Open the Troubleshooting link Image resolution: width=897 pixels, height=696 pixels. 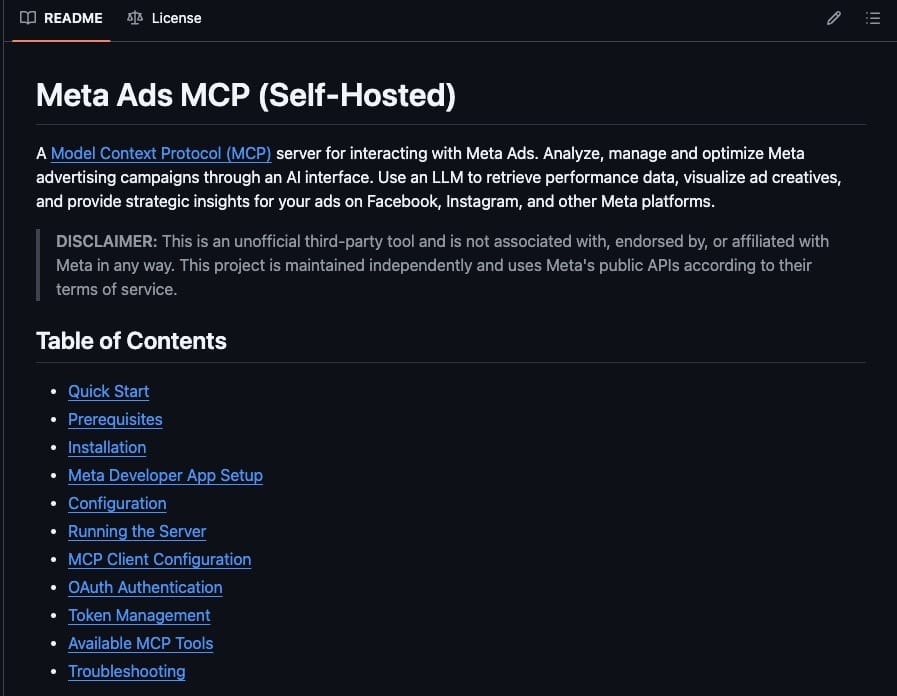coord(126,671)
